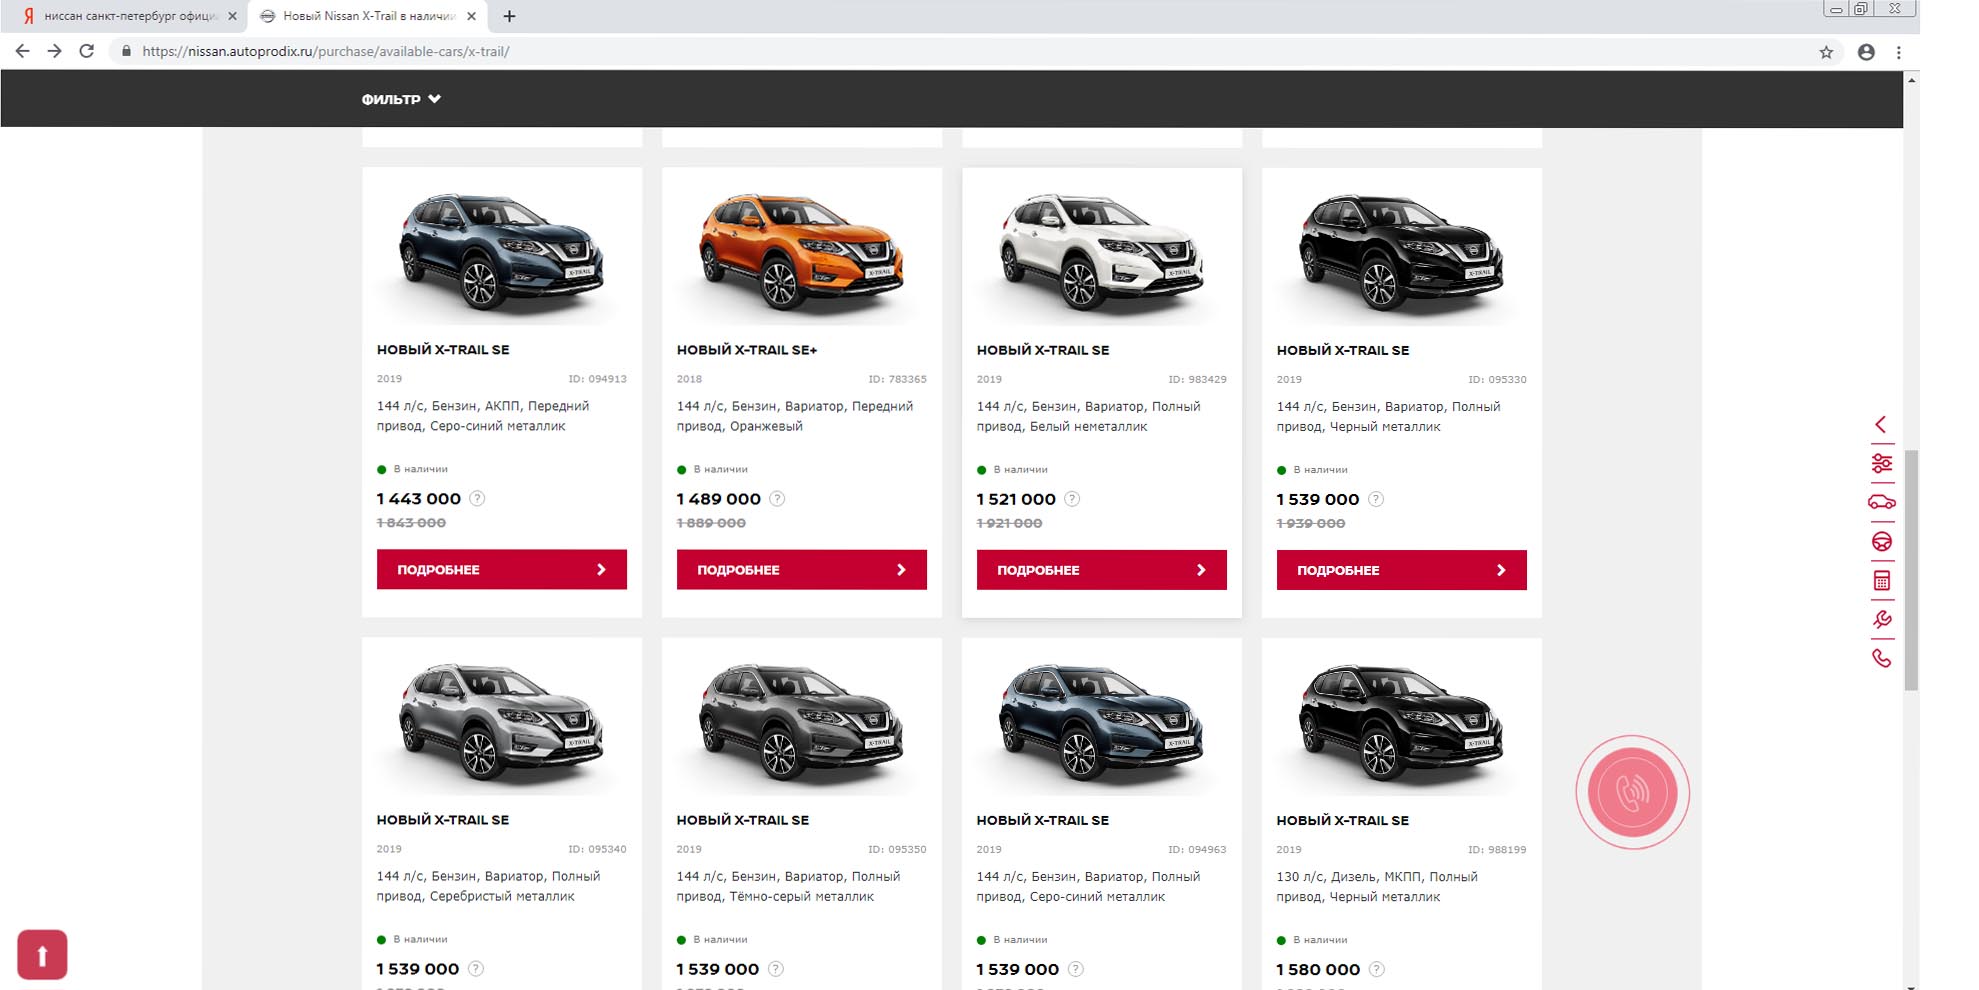Click the scrollbar up arrow
Image resolution: width=1979 pixels, height=990 pixels.
pos(1911,80)
